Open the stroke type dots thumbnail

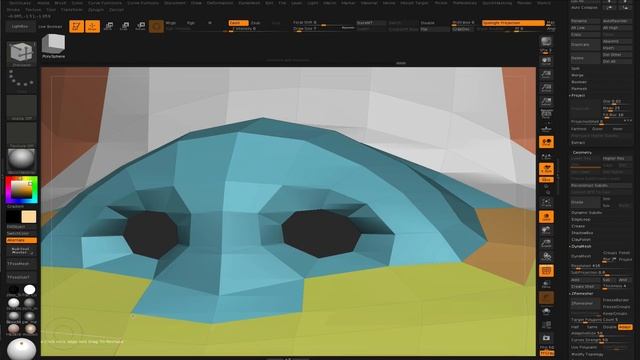point(21,80)
